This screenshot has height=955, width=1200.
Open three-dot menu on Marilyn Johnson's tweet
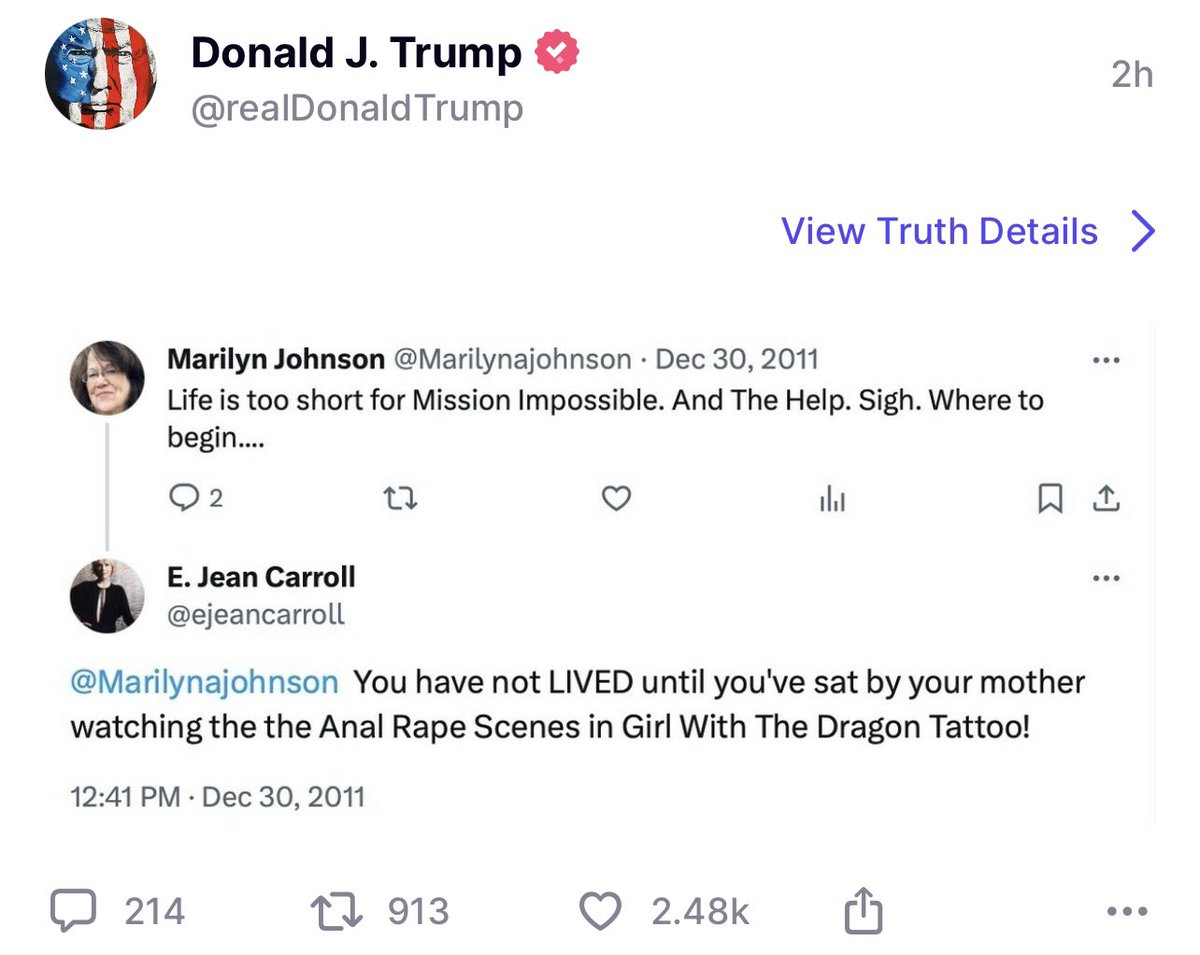(1106, 360)
